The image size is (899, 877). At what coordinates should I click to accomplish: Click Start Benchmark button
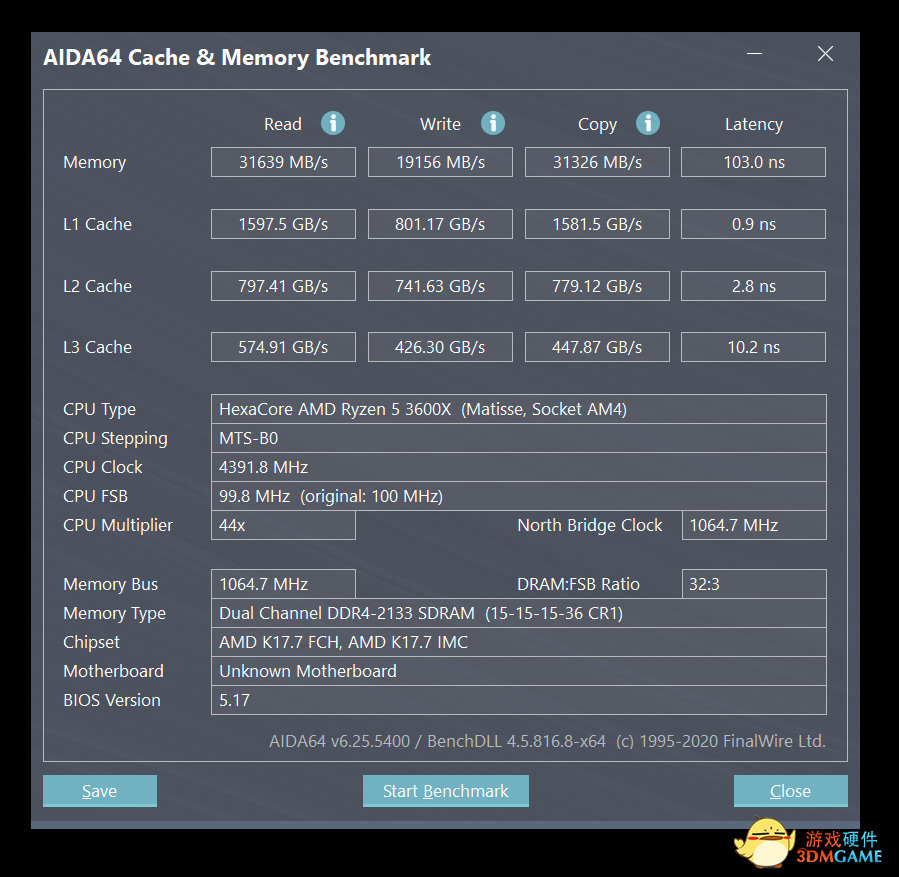coord(445,790)
